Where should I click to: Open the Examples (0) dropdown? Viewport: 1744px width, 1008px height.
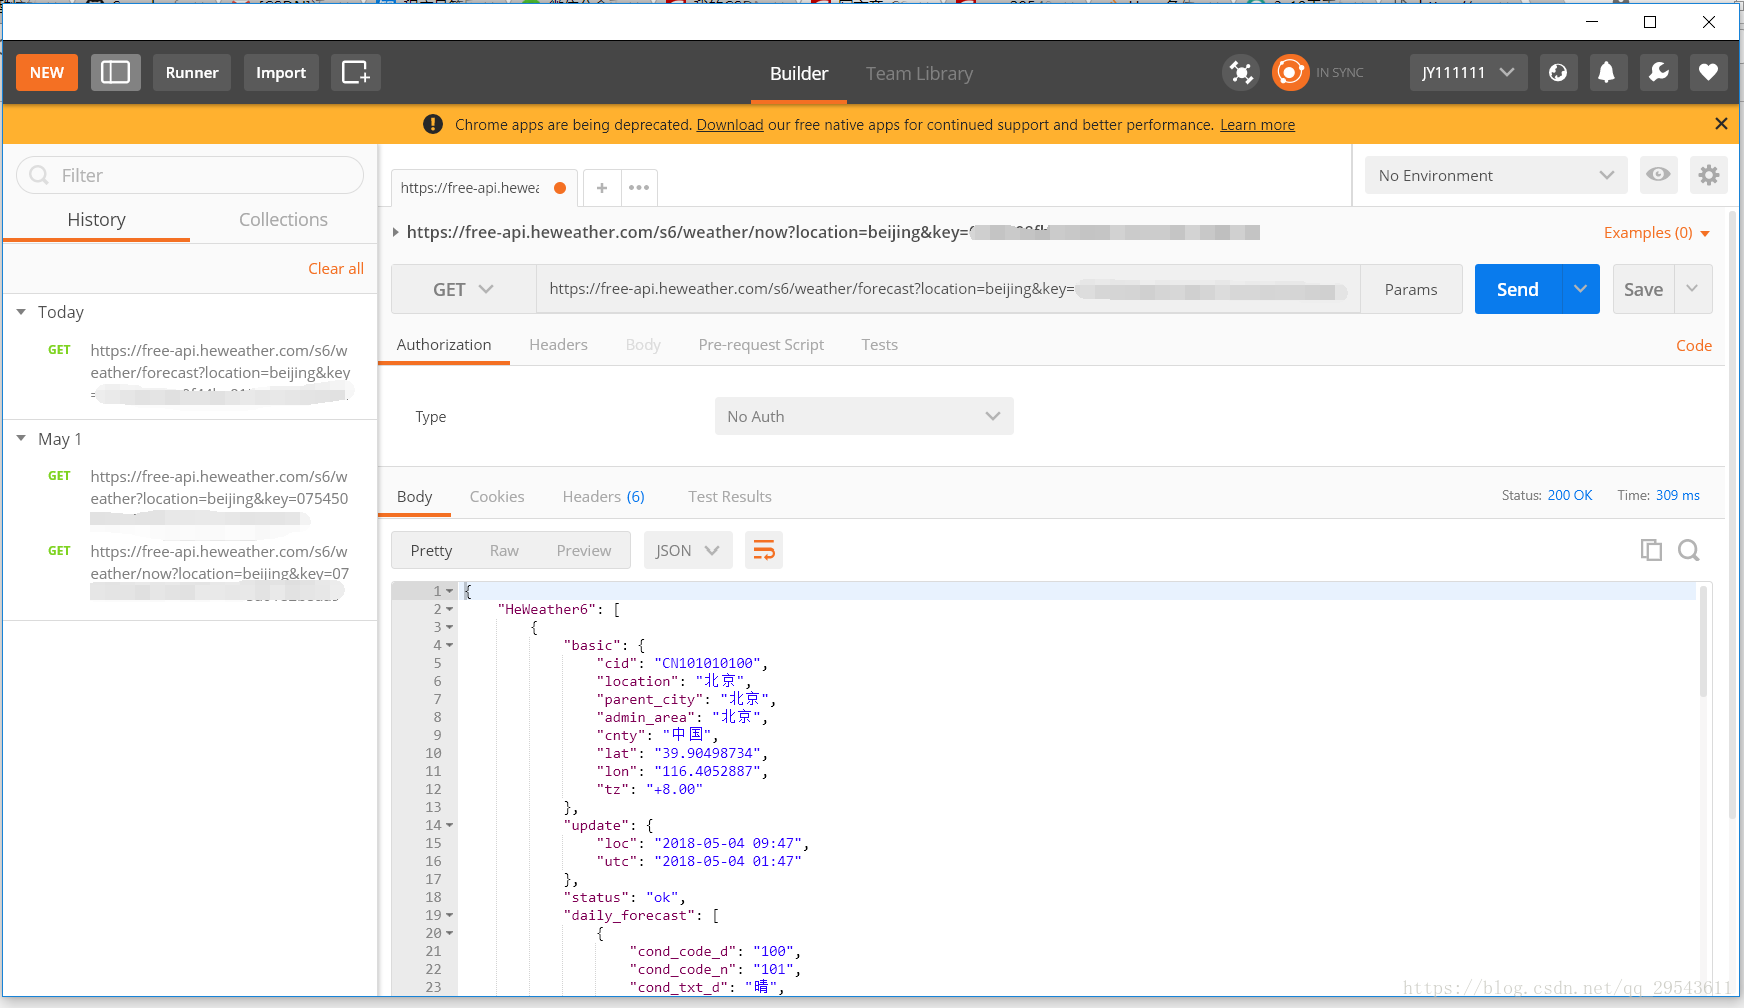click(x=1657, y=232)
